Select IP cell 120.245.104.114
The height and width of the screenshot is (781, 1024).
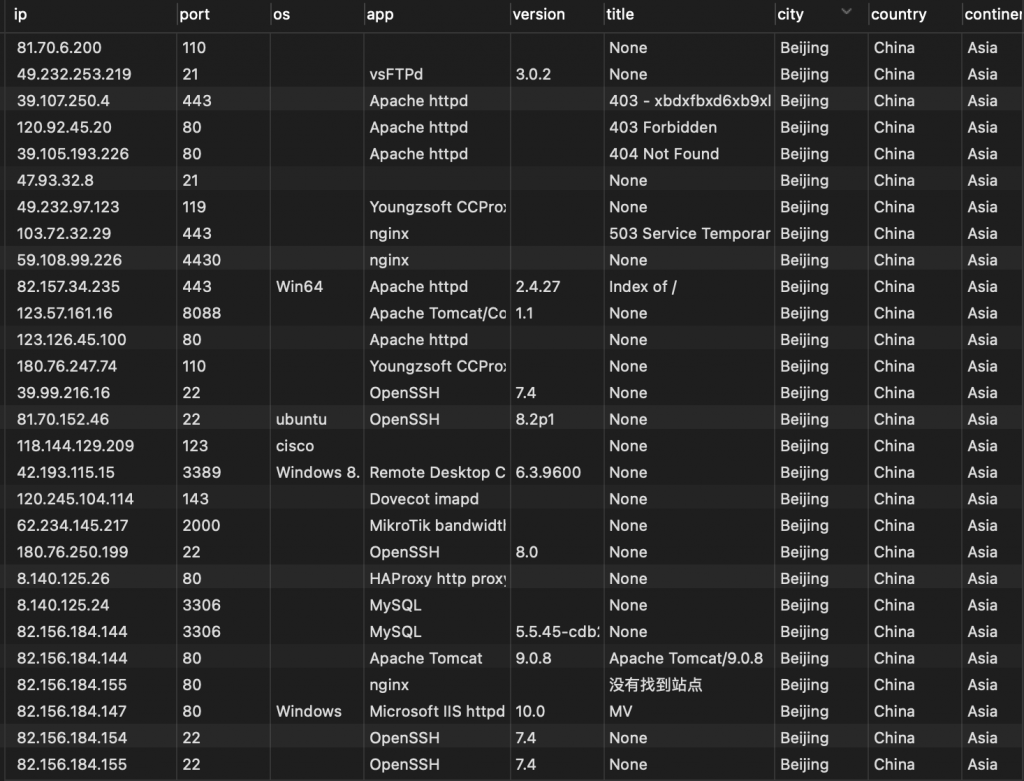click(x=75, y=500)
